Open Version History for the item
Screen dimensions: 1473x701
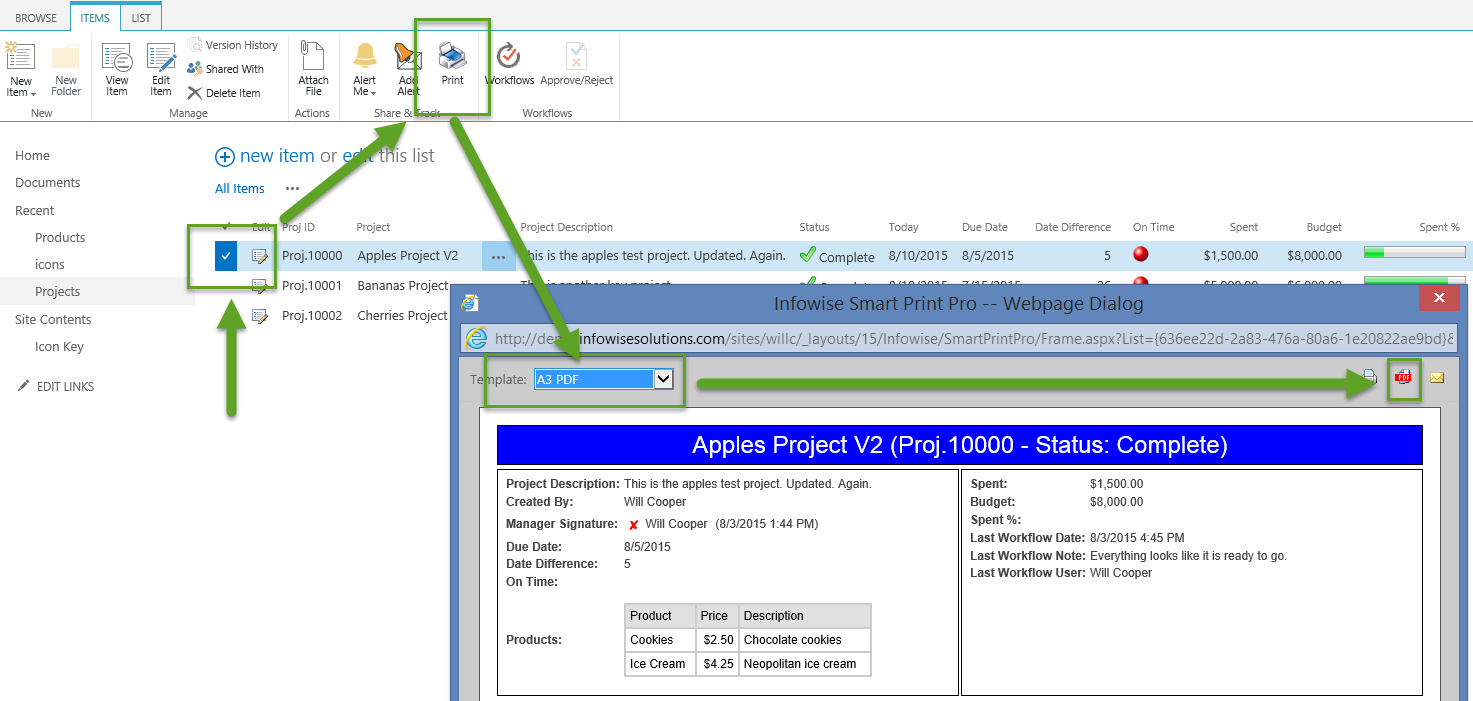[232, 45]
